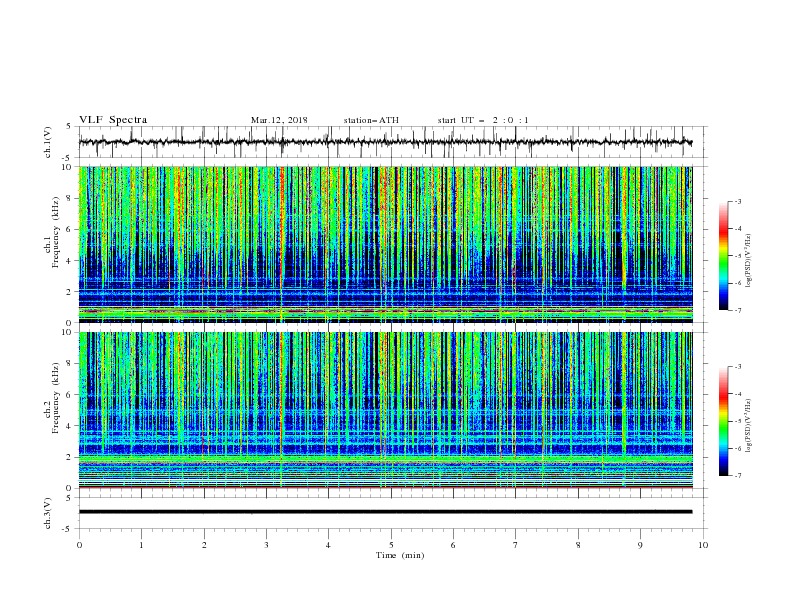This screenshot has width=792, height=612.
Task: Click the "-3" tick on the lower colorbar
Action: 737,367
